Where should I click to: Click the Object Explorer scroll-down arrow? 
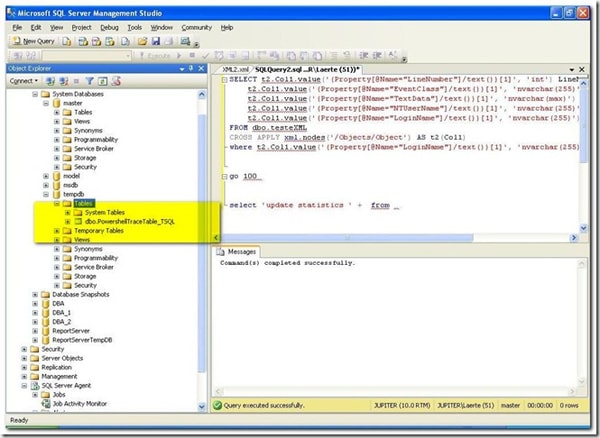[x=202, y=407]
